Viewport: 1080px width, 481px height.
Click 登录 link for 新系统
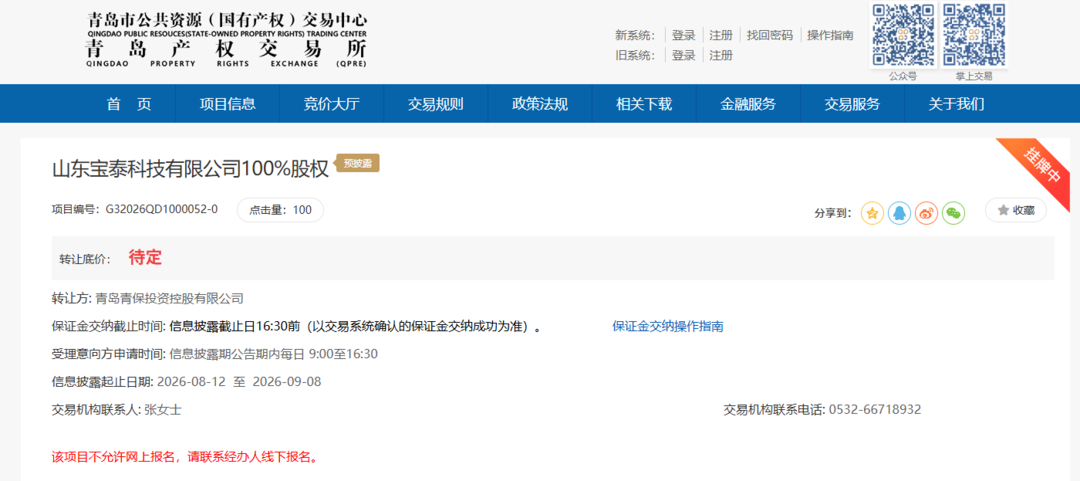[683, 35]
